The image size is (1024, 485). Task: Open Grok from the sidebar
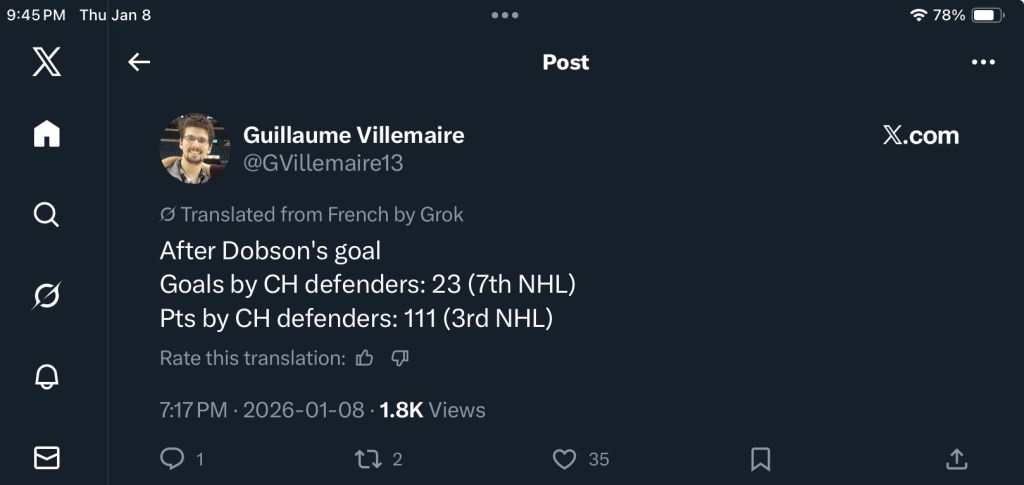coord(46,296)
